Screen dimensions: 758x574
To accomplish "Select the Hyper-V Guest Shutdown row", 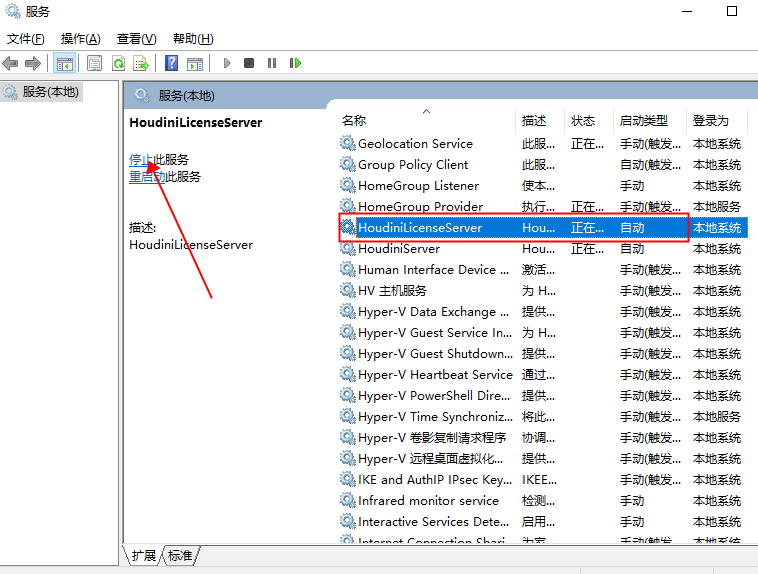I will coord(543,354).
